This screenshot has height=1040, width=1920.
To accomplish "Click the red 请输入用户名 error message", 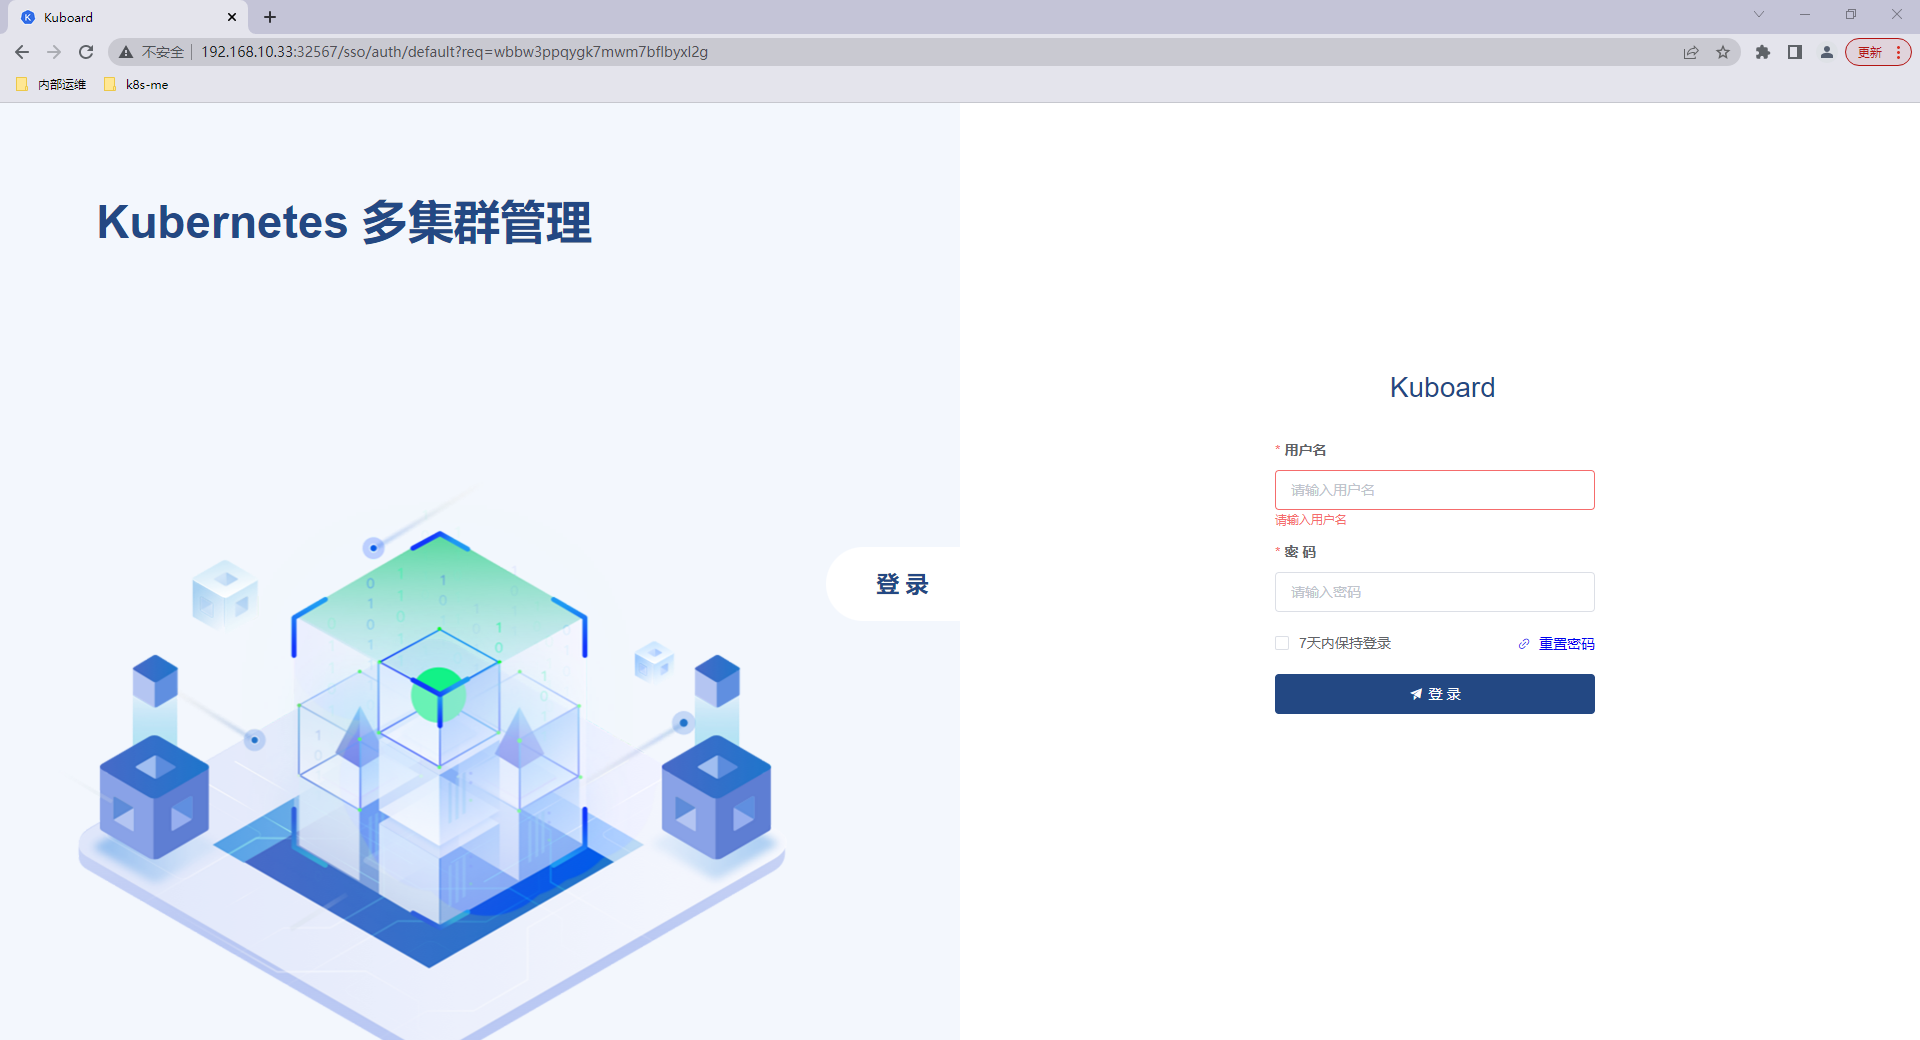I will click(x=1310, y=520).
